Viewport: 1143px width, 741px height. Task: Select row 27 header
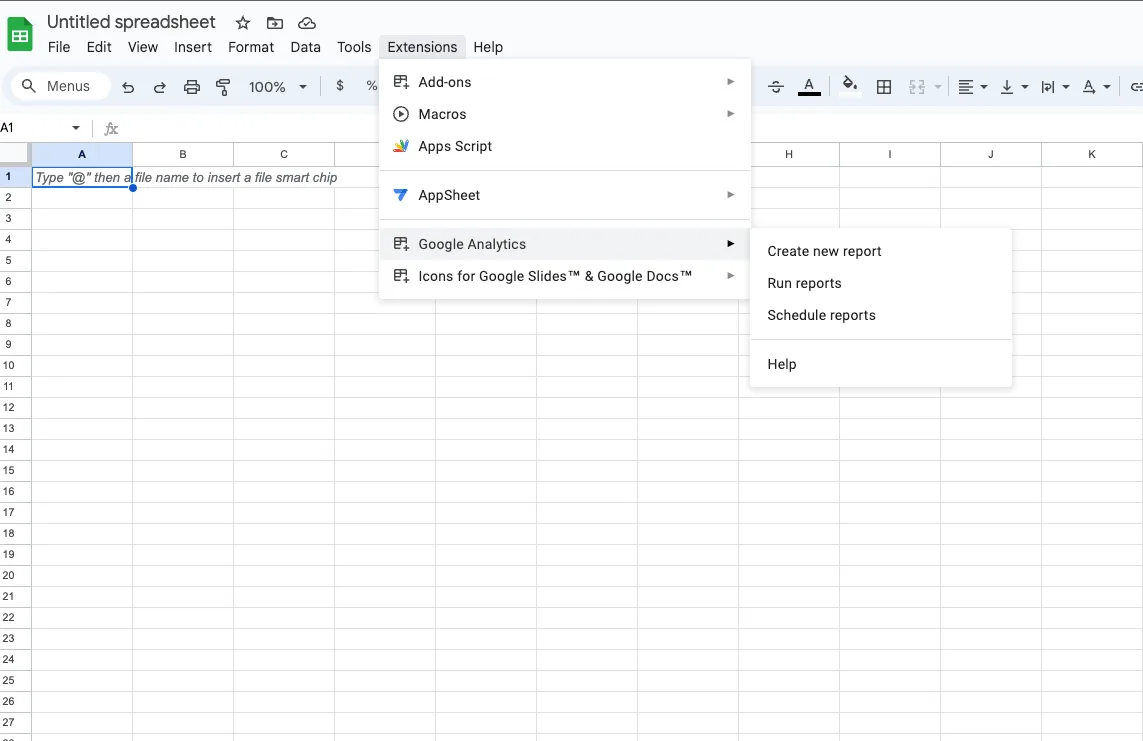(15, 722)
